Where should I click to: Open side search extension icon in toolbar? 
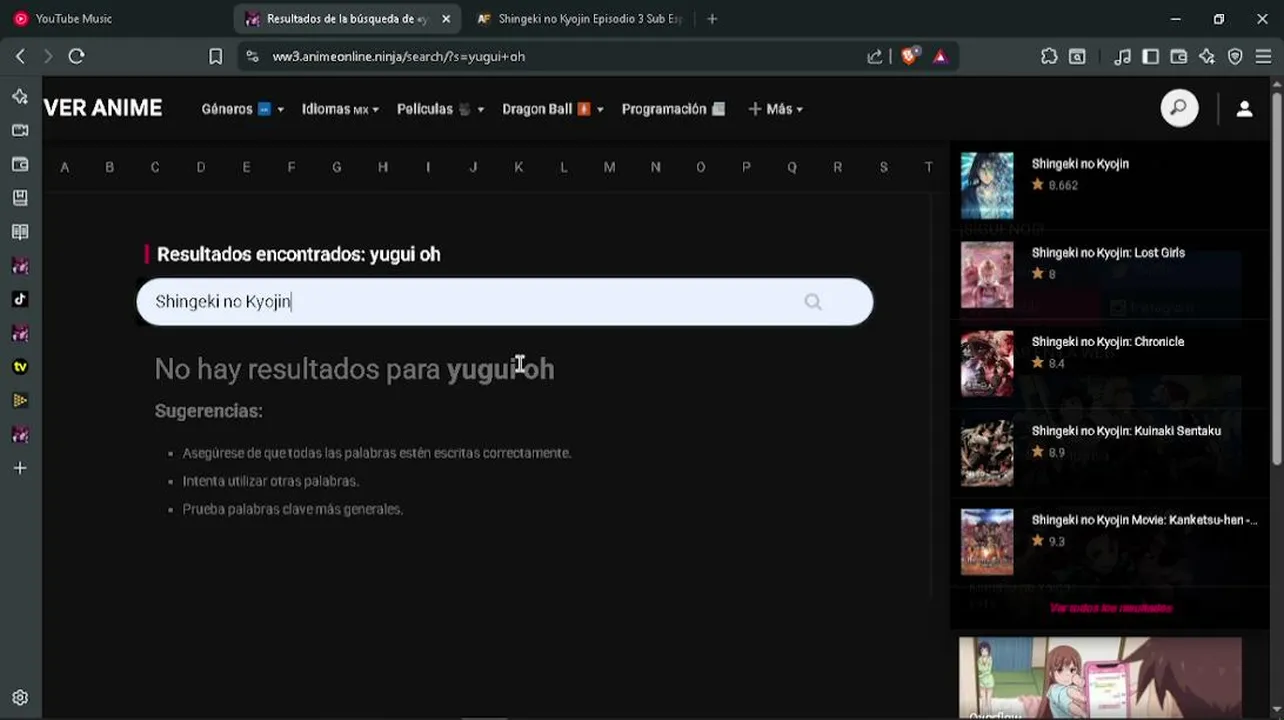tap(1077, 57)
